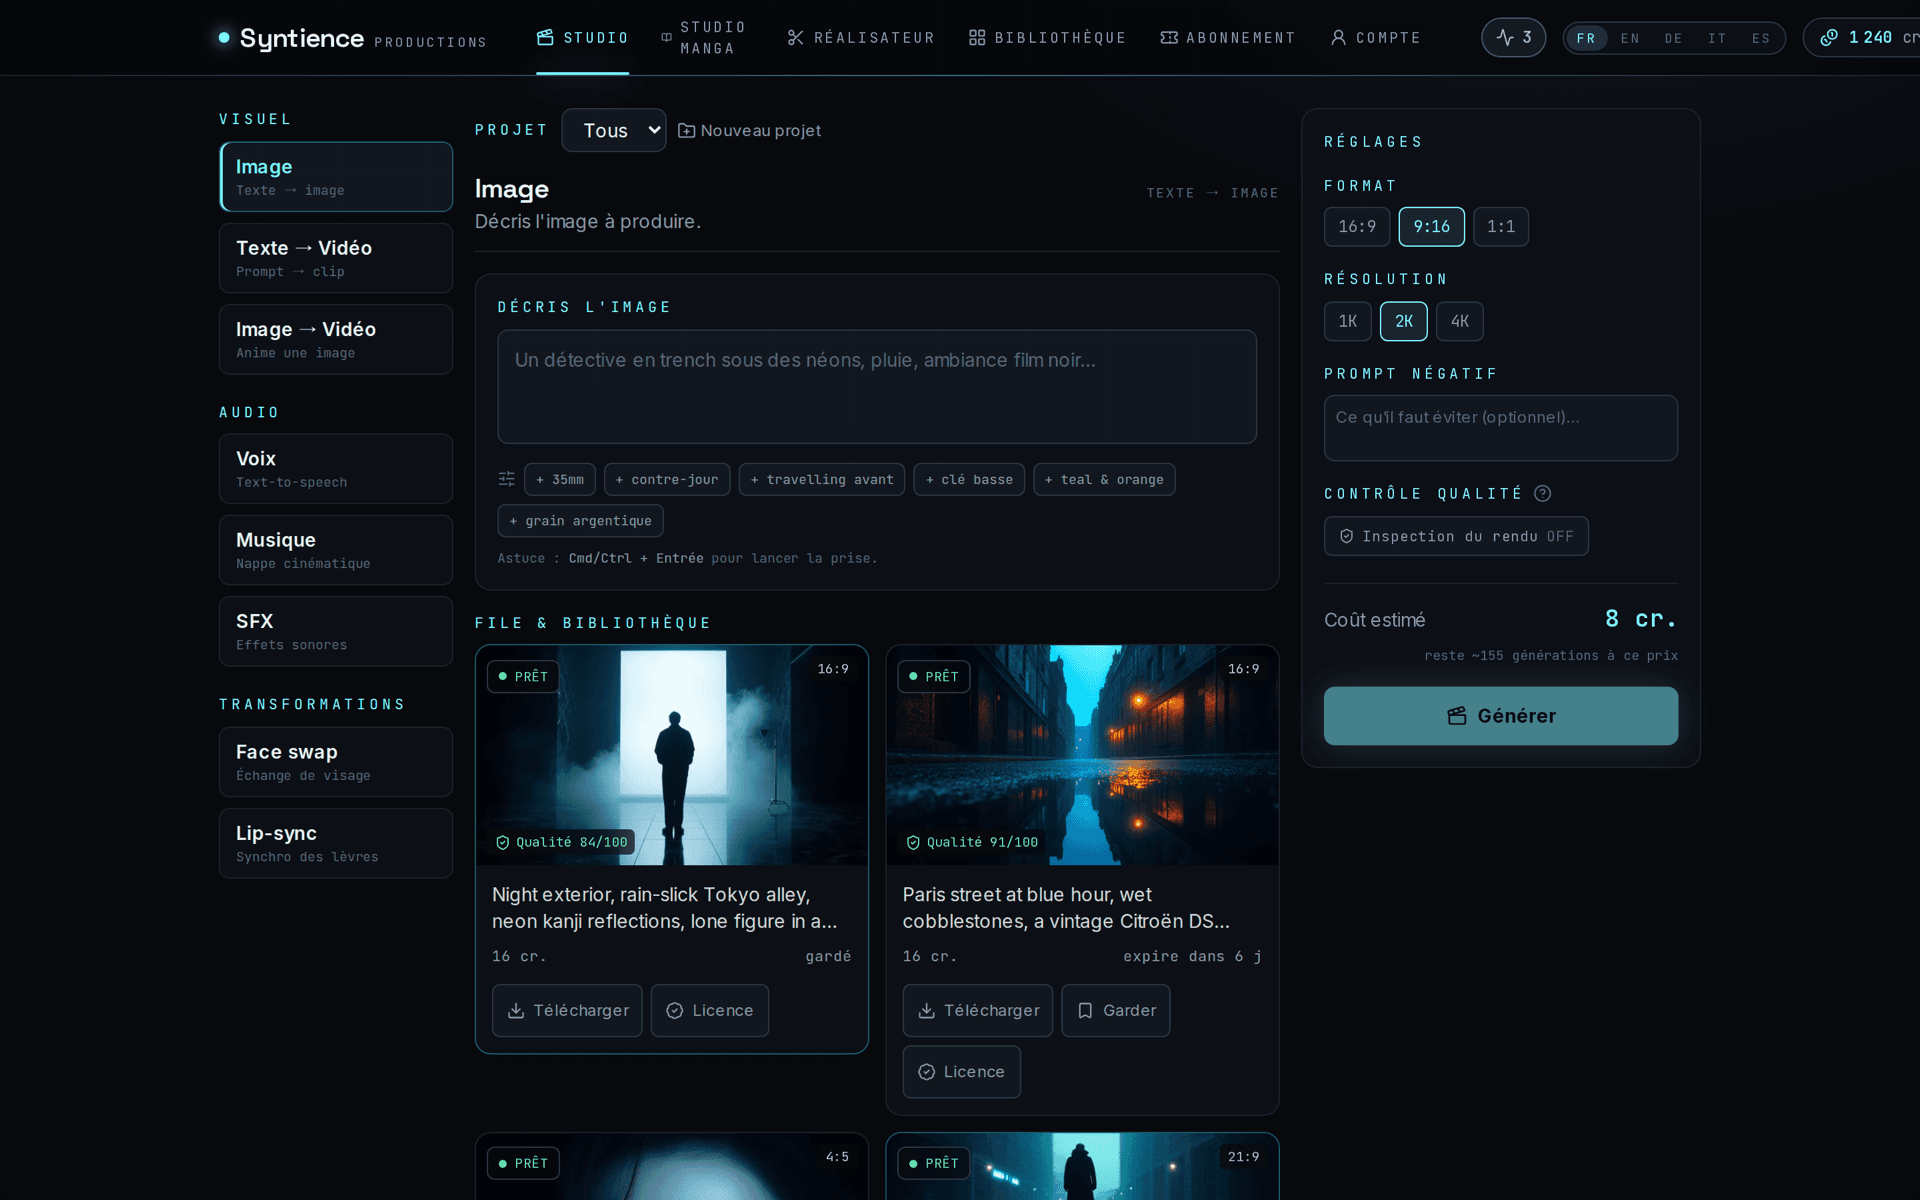Open the Bibliothèque tab

[1047, 38]
